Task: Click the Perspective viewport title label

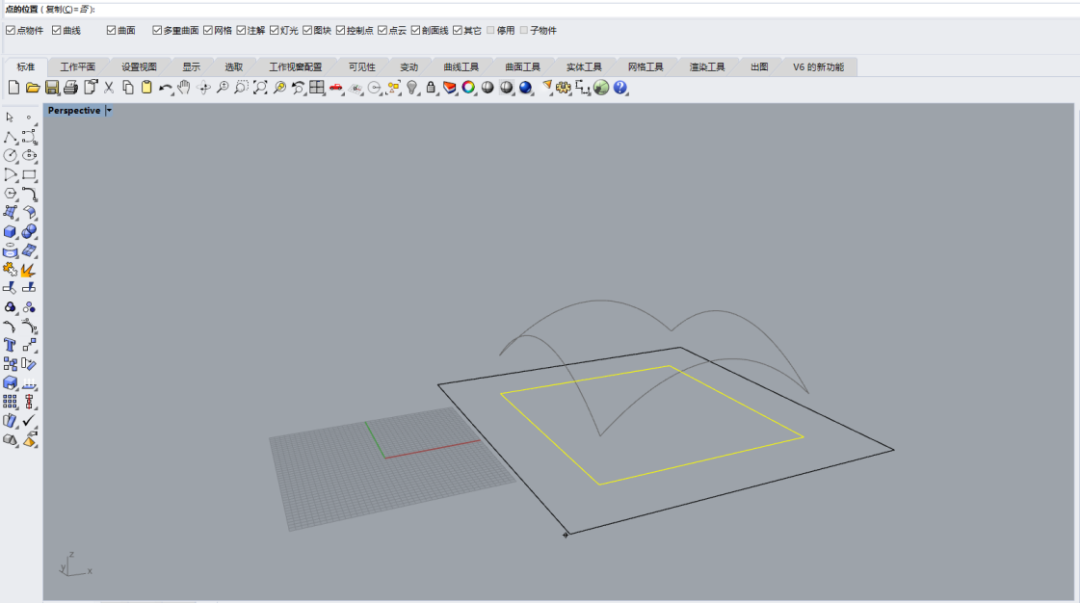Action: pyautogui.click(x=74, y=111)
